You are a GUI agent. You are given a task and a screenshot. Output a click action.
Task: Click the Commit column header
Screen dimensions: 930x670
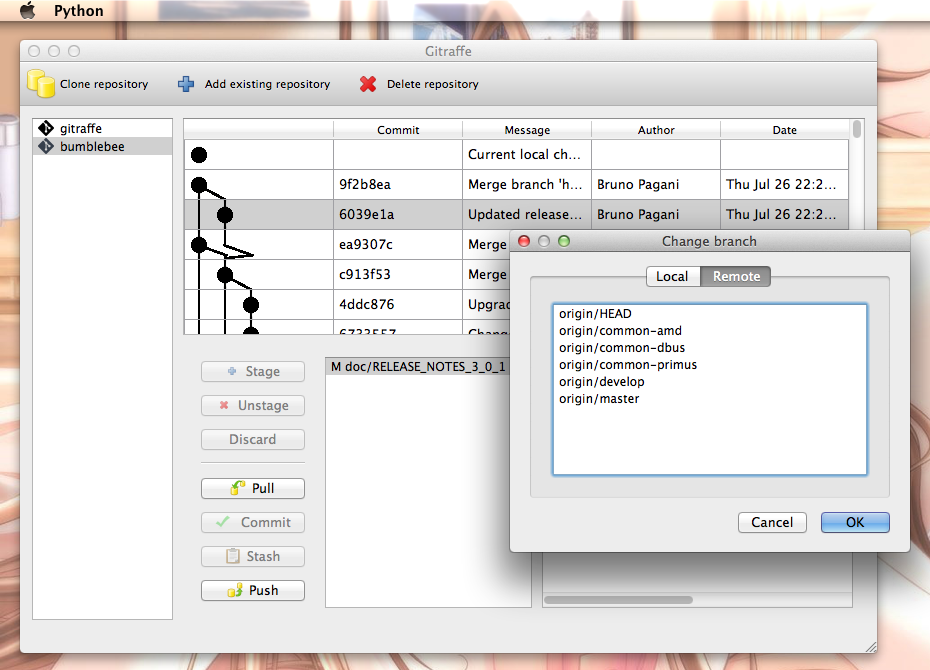pyautogui.click(x=398, y=130)
